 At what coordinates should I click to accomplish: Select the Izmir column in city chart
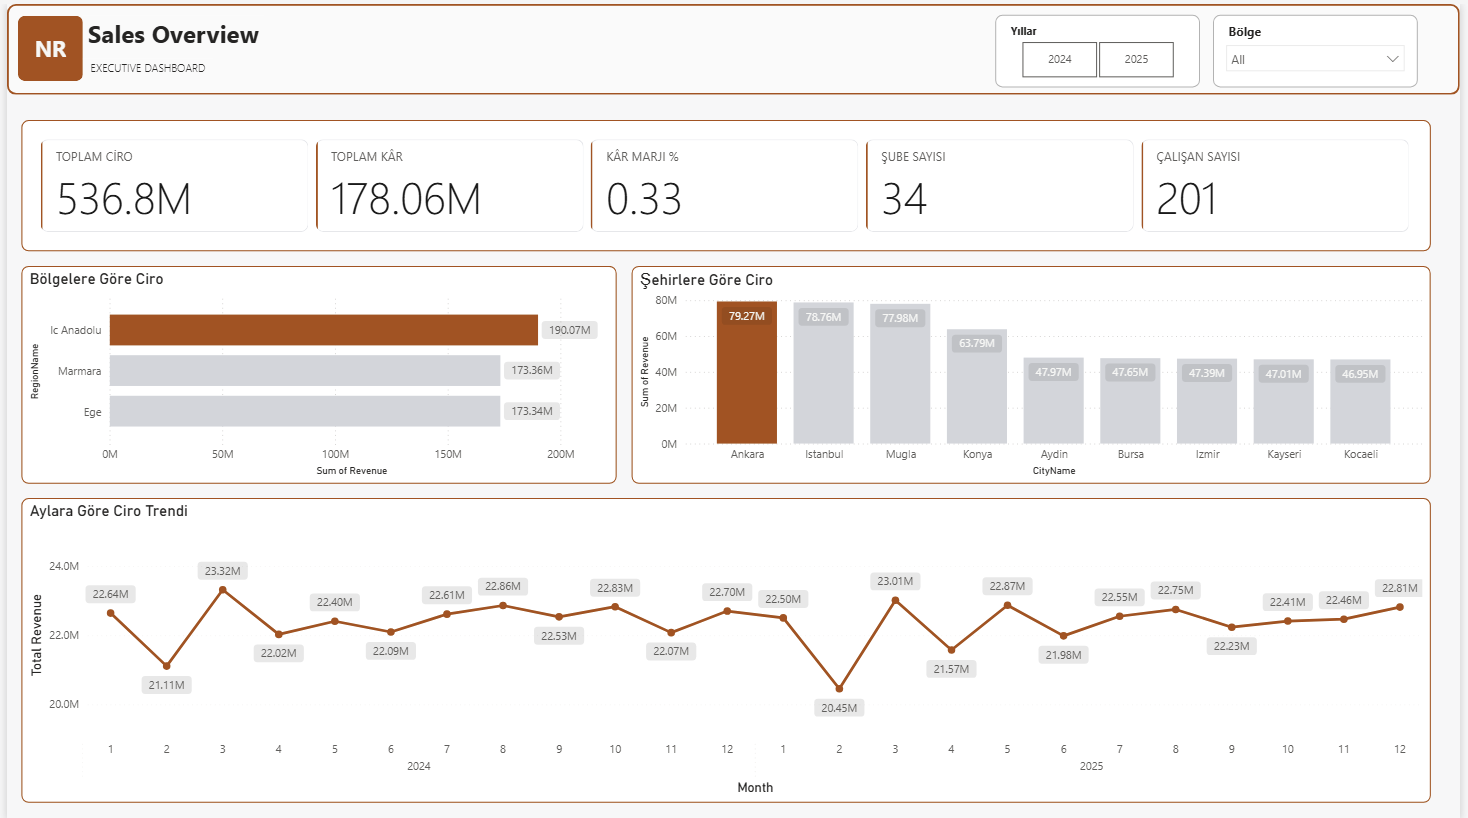click(x=1207, y=401)
